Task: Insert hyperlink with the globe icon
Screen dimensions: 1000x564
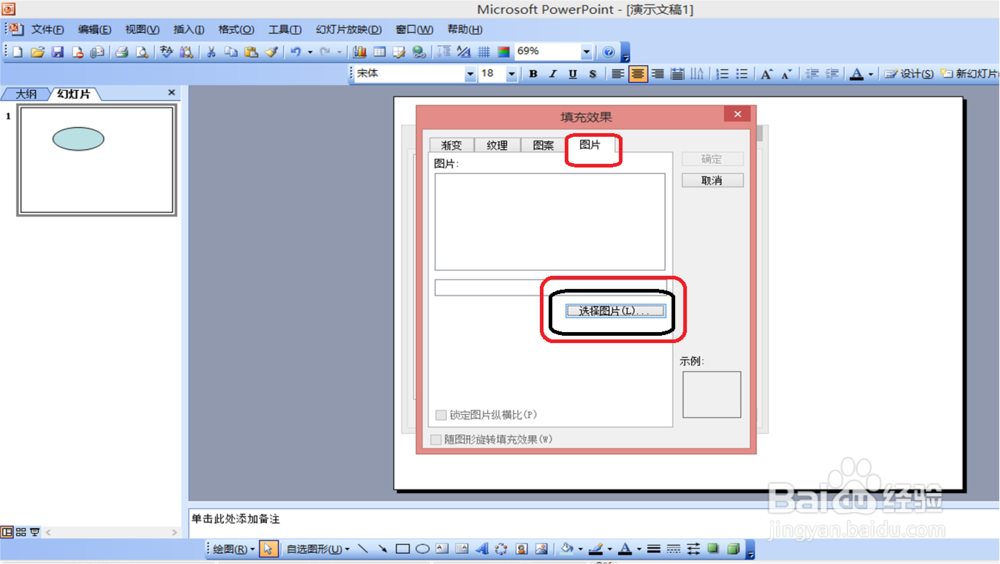Action: tap(419, 52)
